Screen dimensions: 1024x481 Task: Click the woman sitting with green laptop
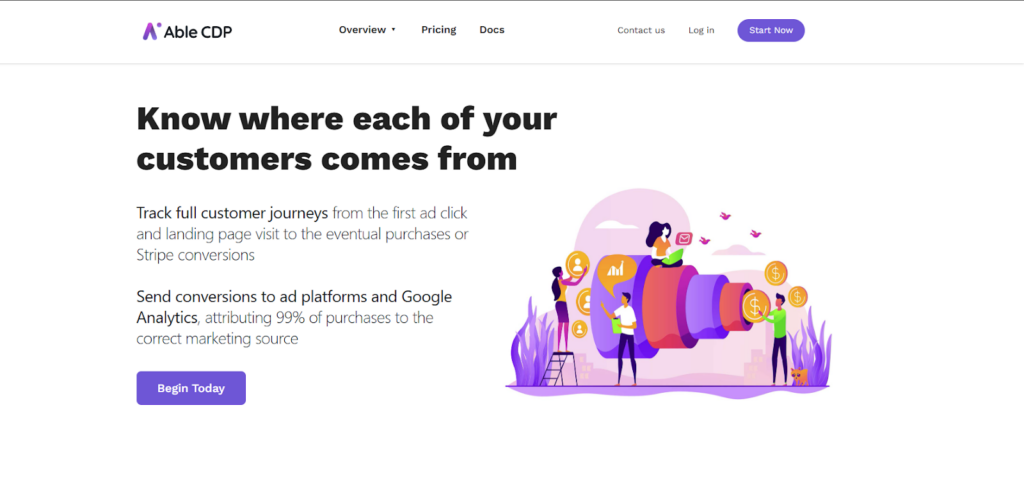(x=661, y=245)
